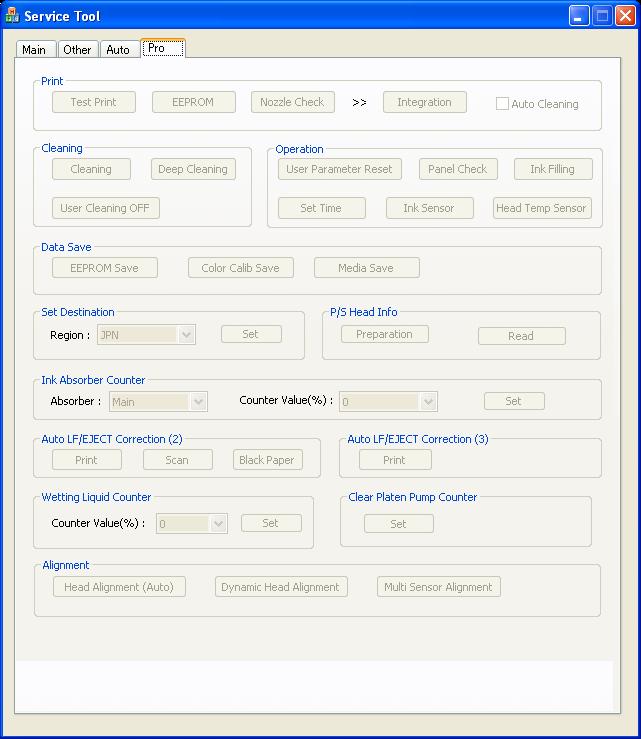Screen dimensions: 641x739
Task: Open the Region dropdown showing JPN
Action: pos(186,335)
